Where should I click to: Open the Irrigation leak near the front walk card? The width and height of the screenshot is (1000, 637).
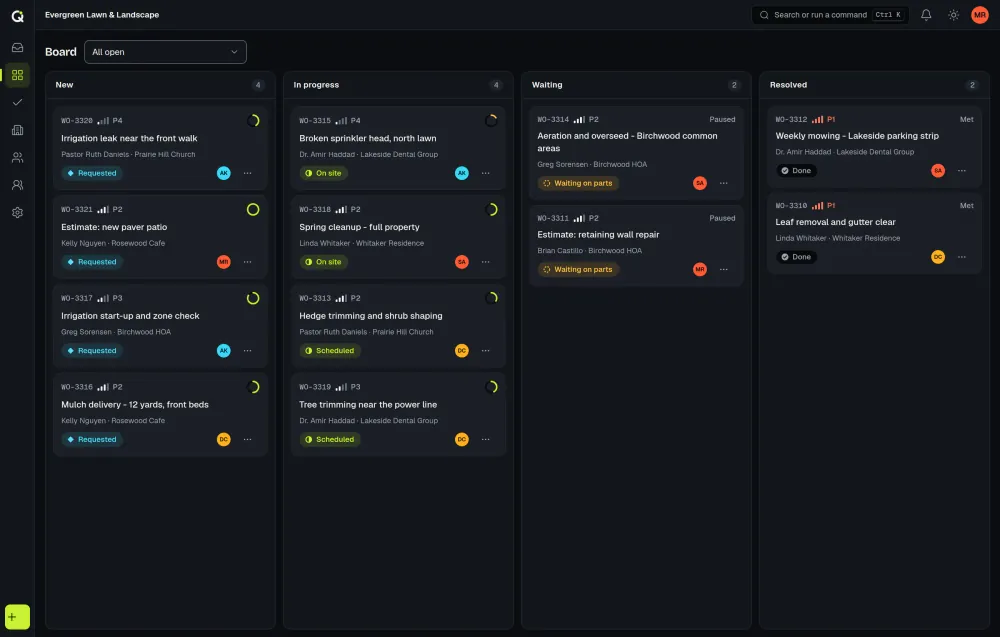160,148
